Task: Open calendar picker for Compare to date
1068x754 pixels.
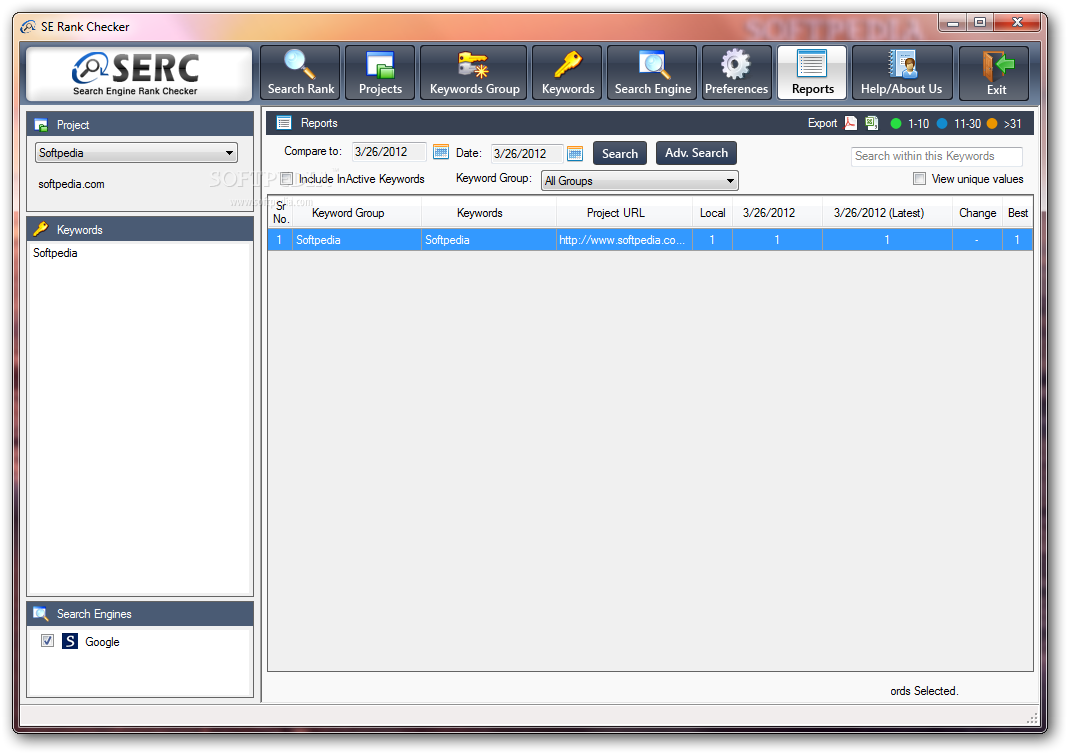Action: (441, 152)
